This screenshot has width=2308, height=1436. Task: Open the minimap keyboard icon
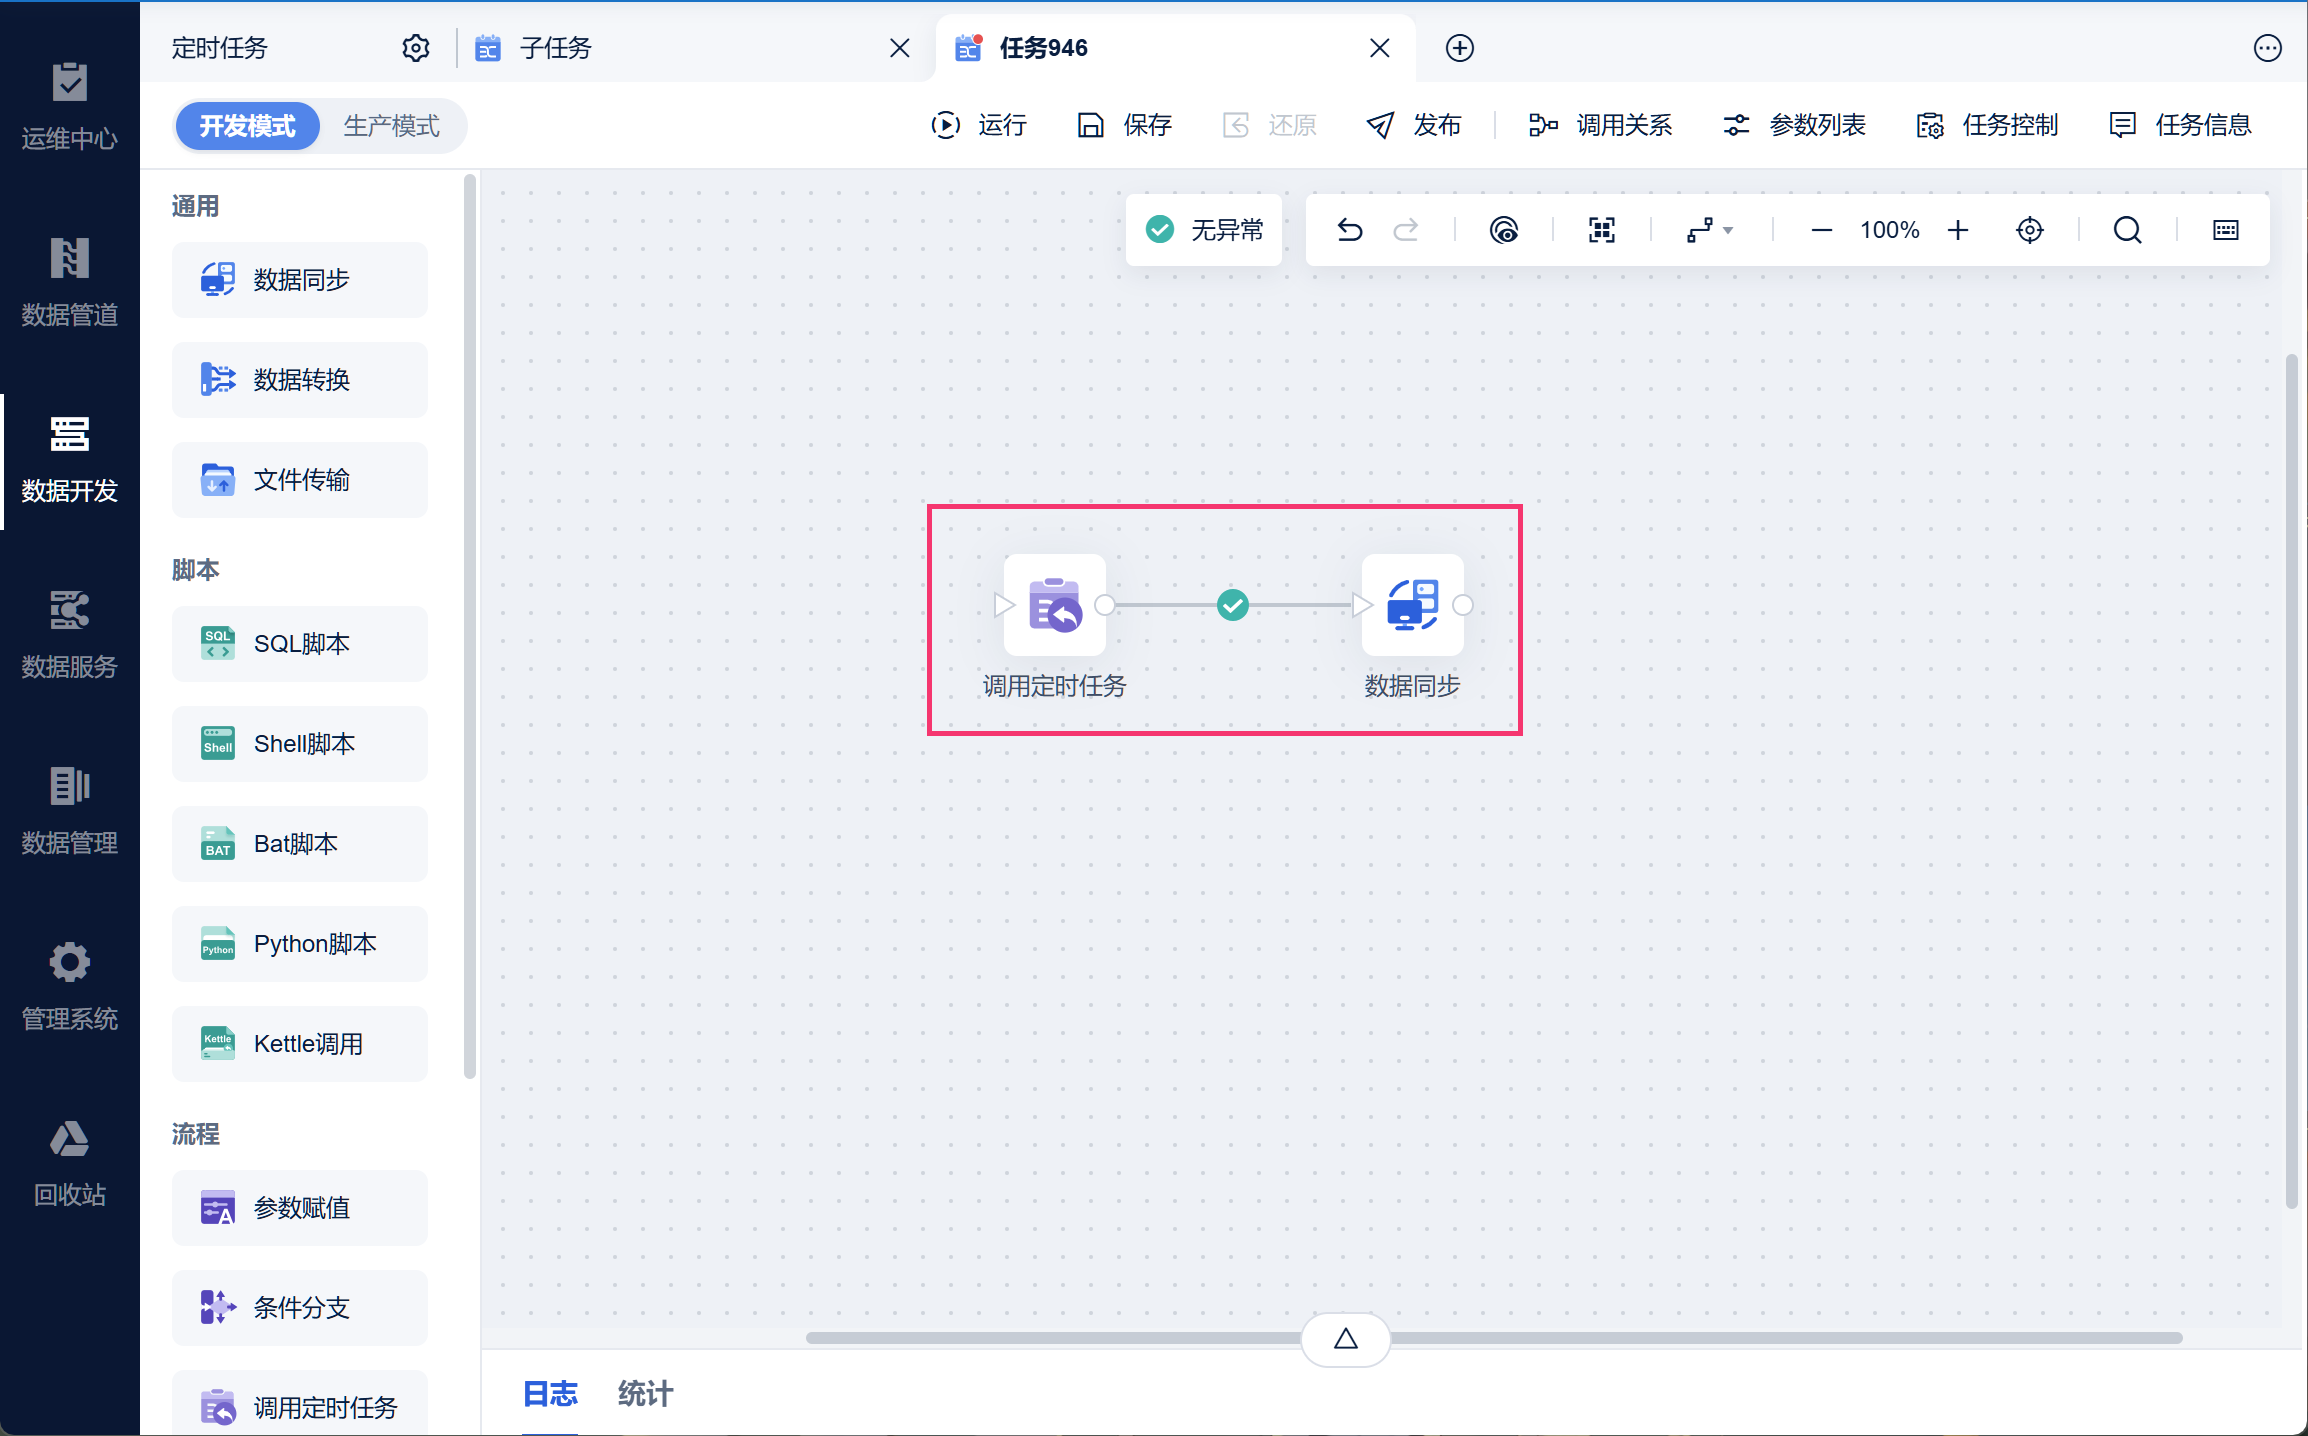pyautogui.click(x=2225, y=230)
